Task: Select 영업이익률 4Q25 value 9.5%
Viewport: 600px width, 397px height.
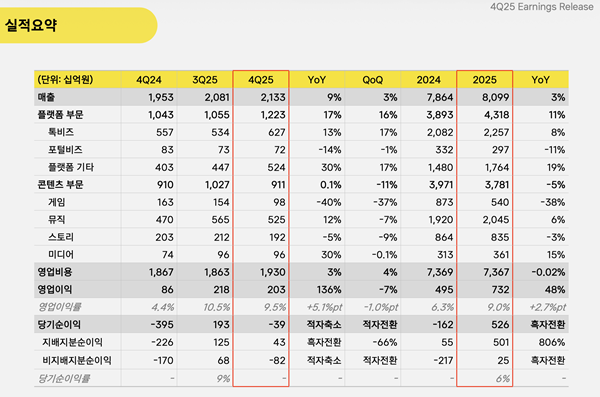Action: [x=275, y=307]
